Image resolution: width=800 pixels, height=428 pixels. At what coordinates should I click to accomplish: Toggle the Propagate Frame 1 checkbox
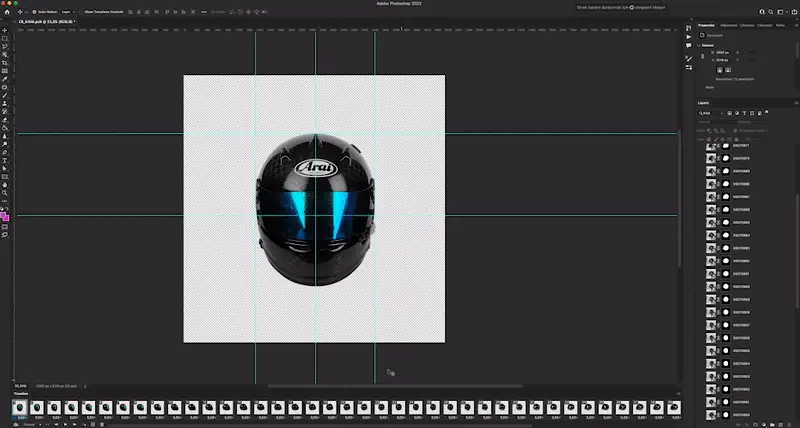735,131
